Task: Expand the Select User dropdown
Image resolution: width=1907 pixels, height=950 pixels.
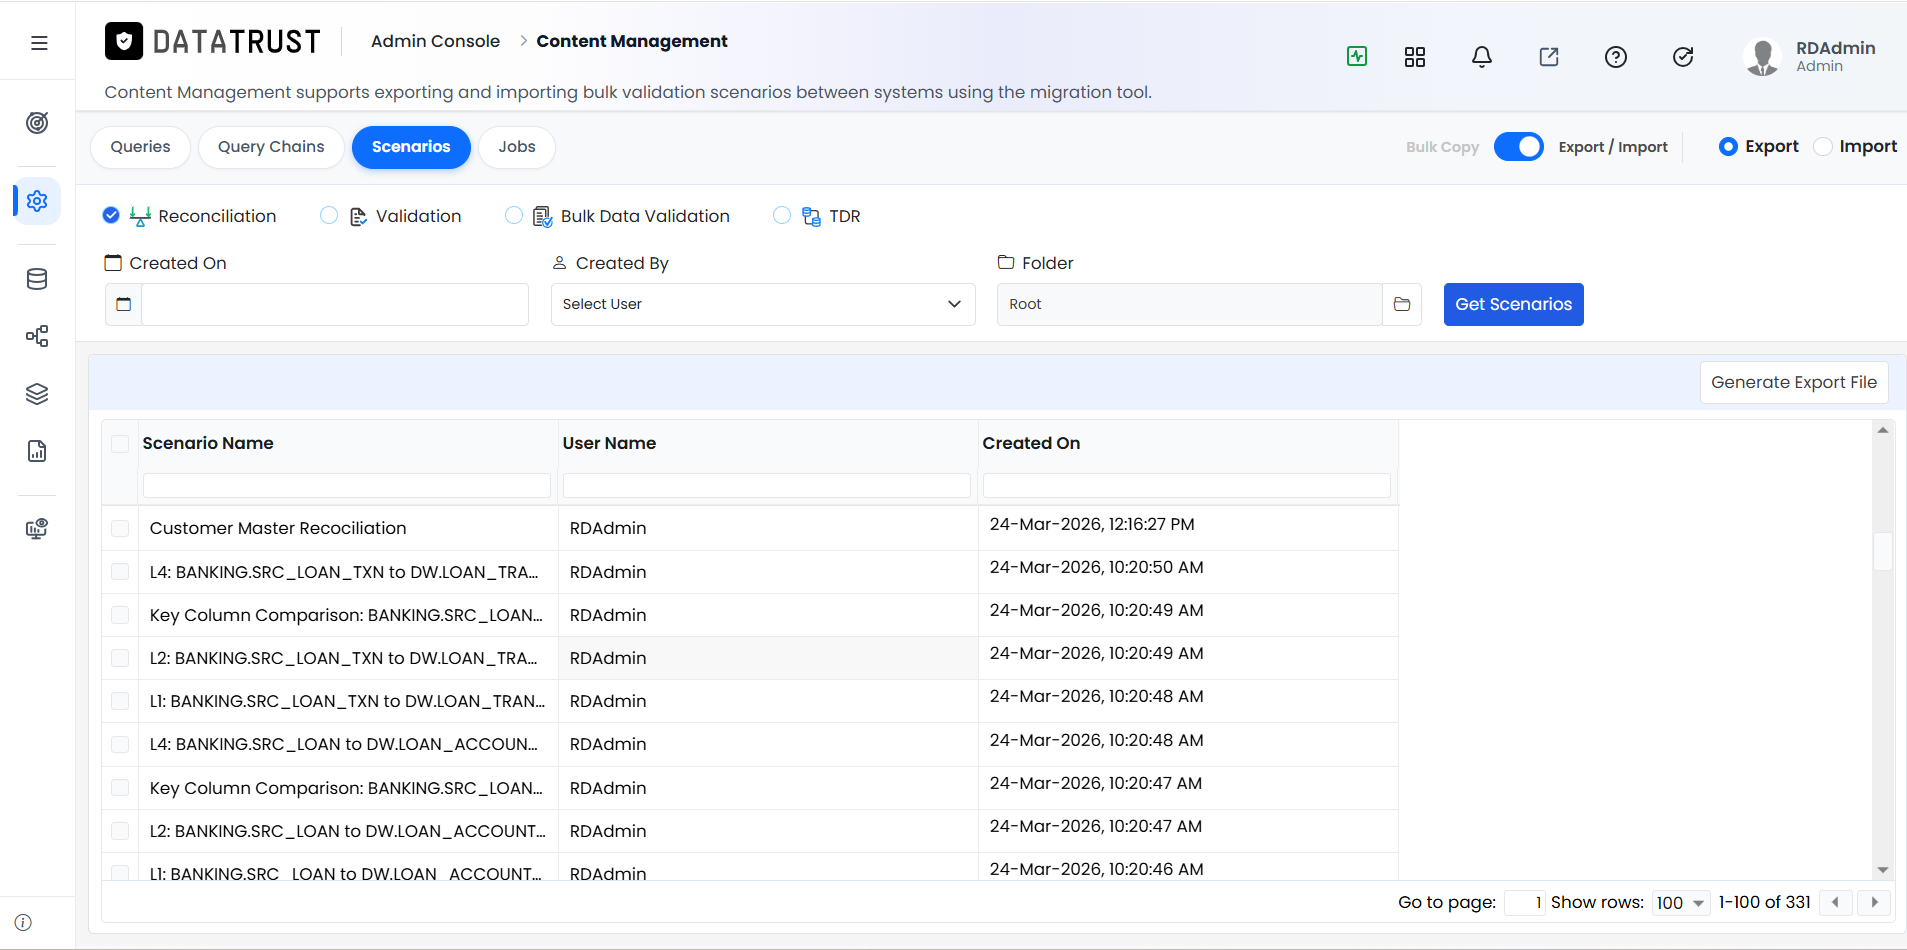Action: [763, 304]
